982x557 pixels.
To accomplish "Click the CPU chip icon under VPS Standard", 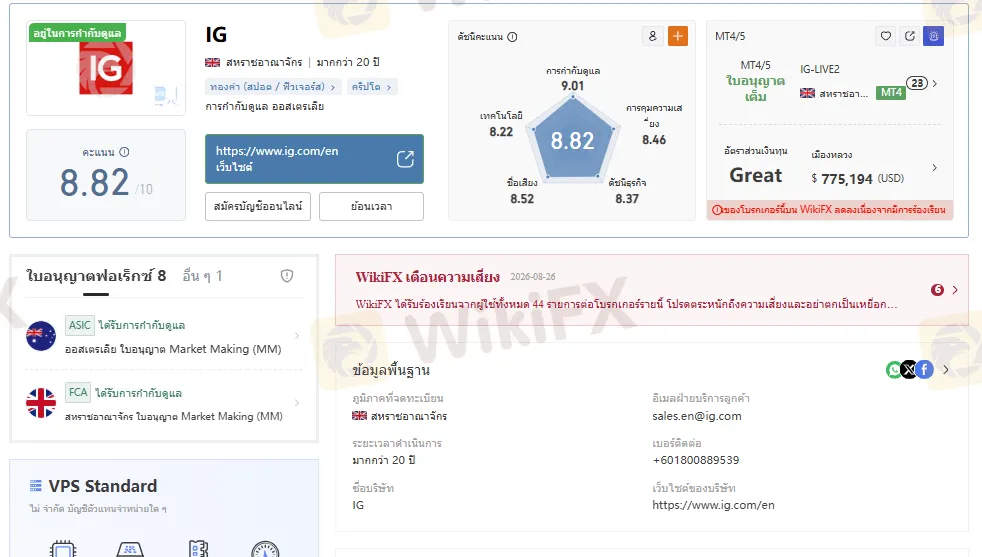I will tap(63, 549).
